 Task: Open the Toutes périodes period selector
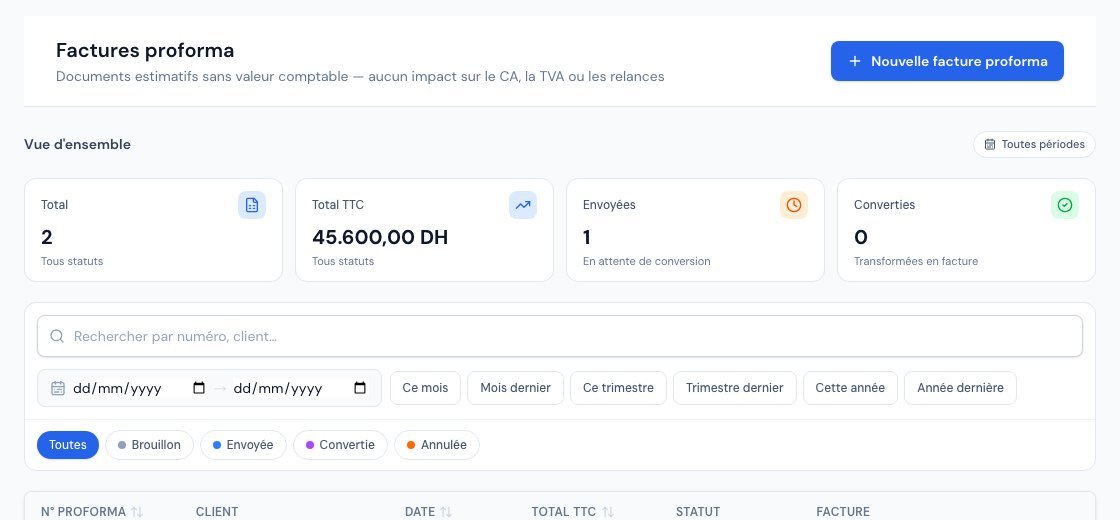coord(1034,144)
